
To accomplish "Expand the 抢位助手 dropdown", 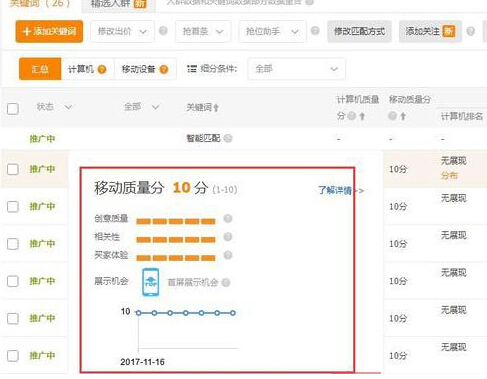I will point(272,31).
